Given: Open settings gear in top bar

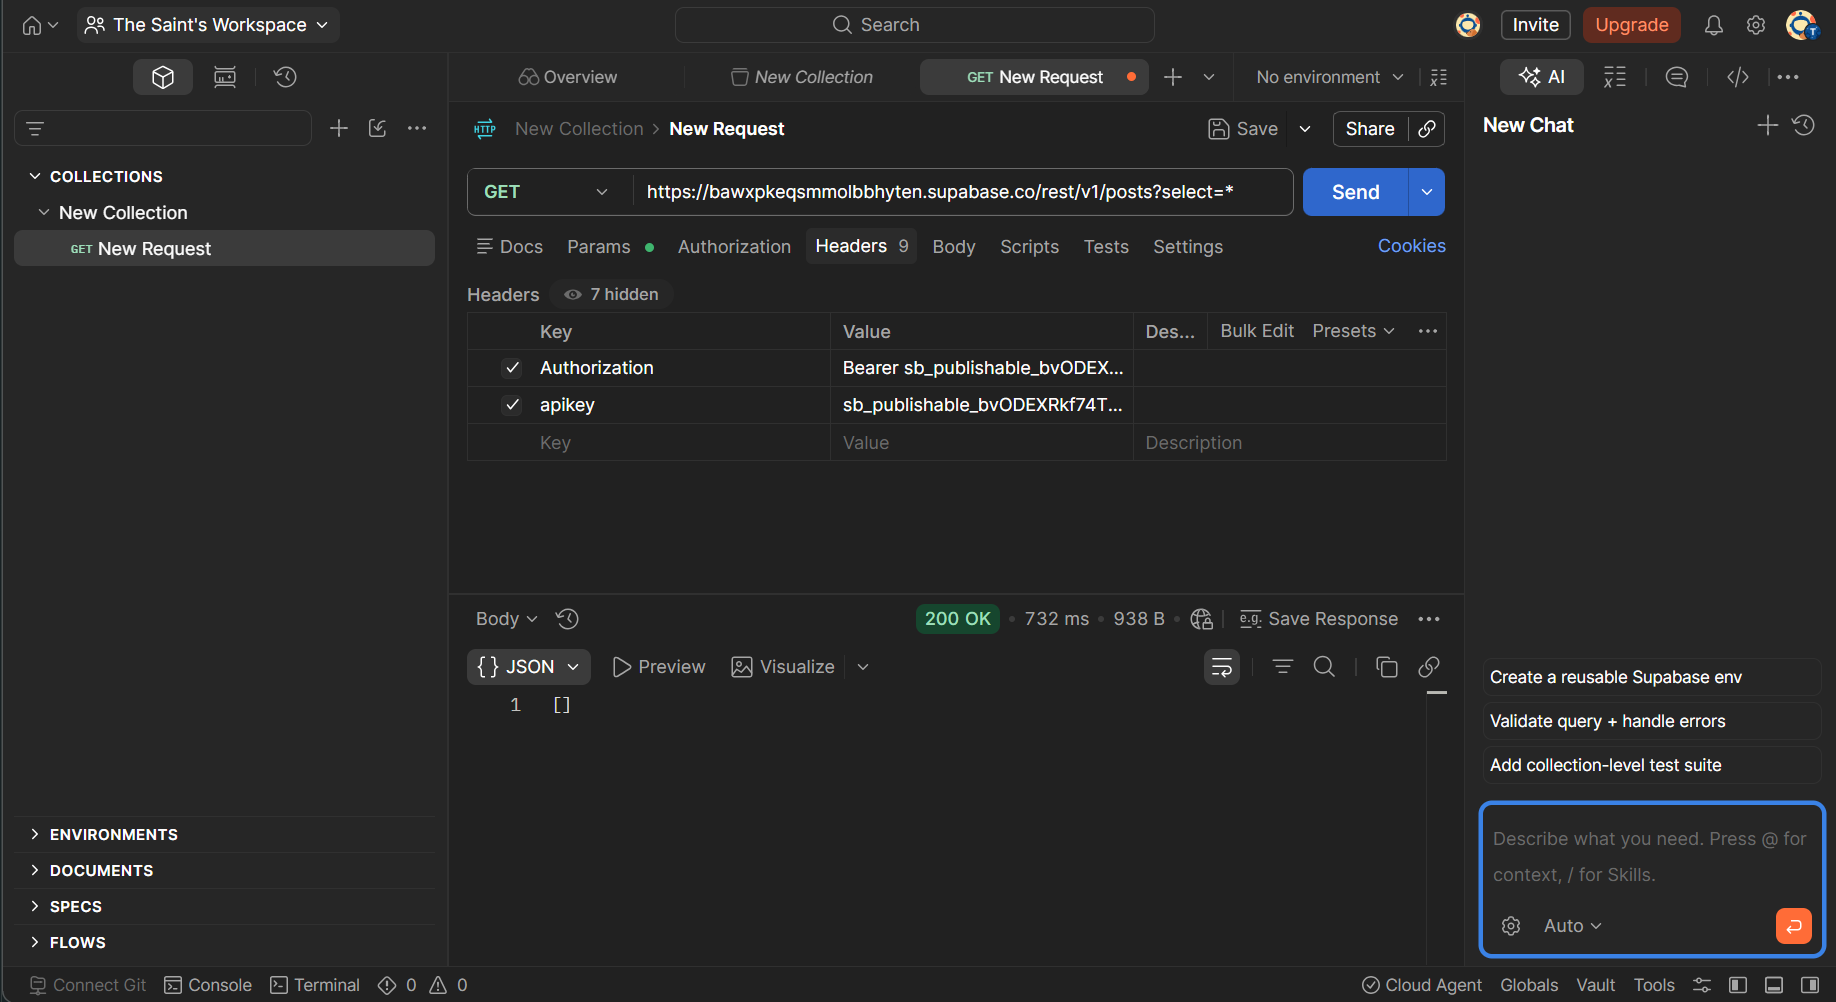Looking at the screenshot, I should click(1756, 25).
